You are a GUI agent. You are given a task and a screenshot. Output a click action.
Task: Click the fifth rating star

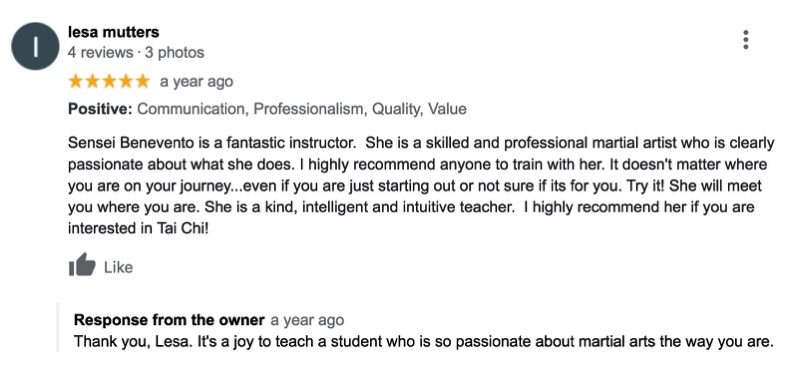click(143, 81)
